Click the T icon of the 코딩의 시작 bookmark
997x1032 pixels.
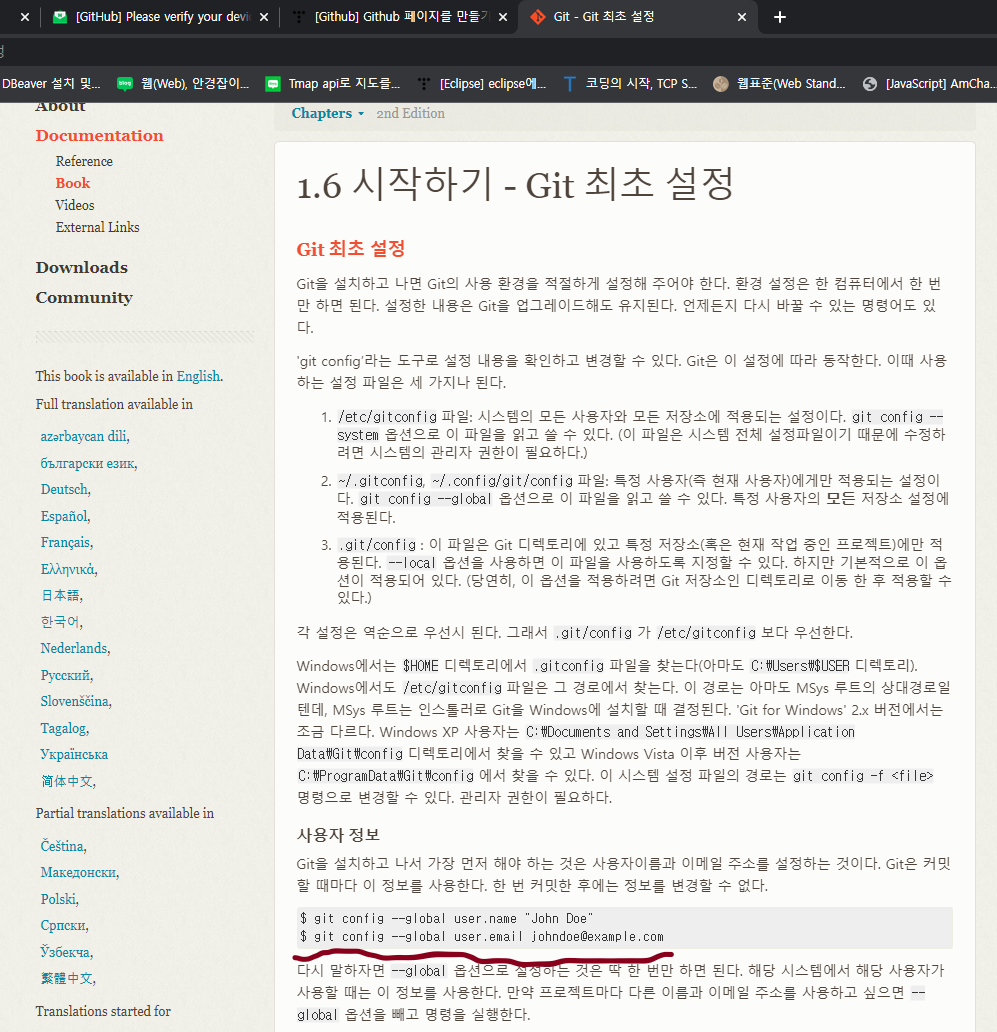570,84
